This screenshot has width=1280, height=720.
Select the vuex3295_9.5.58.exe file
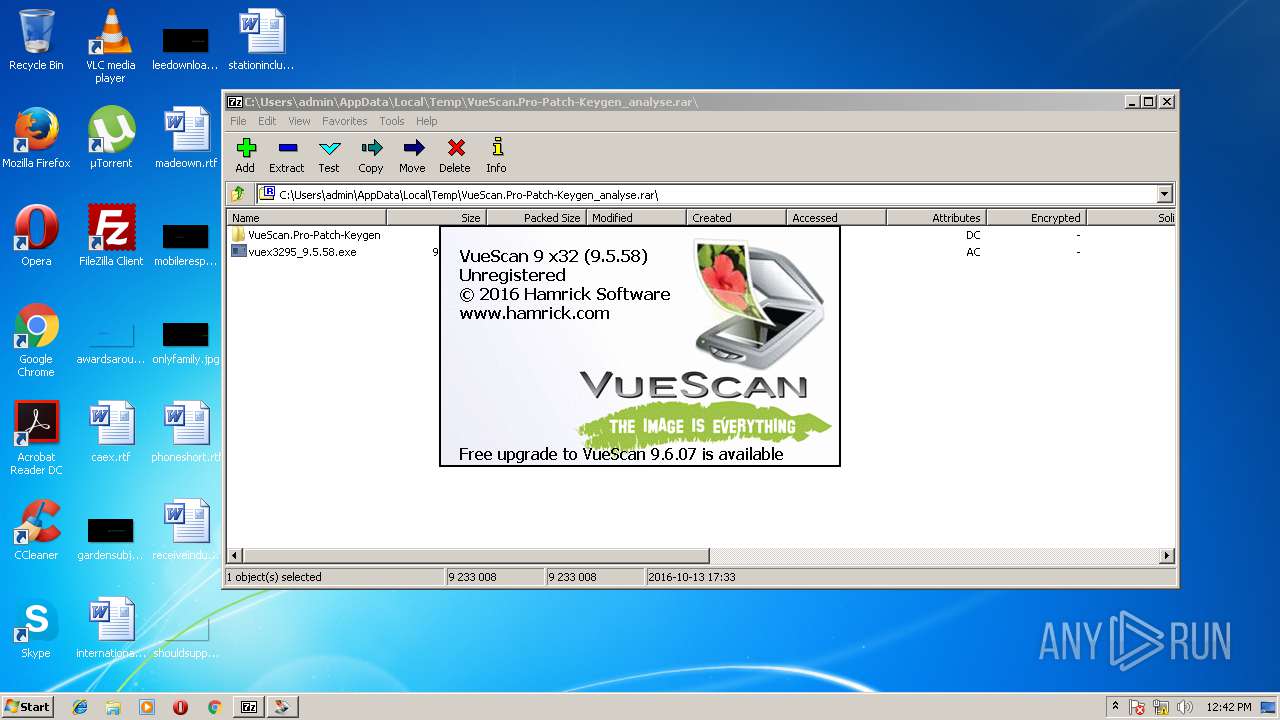click(294, 252)
